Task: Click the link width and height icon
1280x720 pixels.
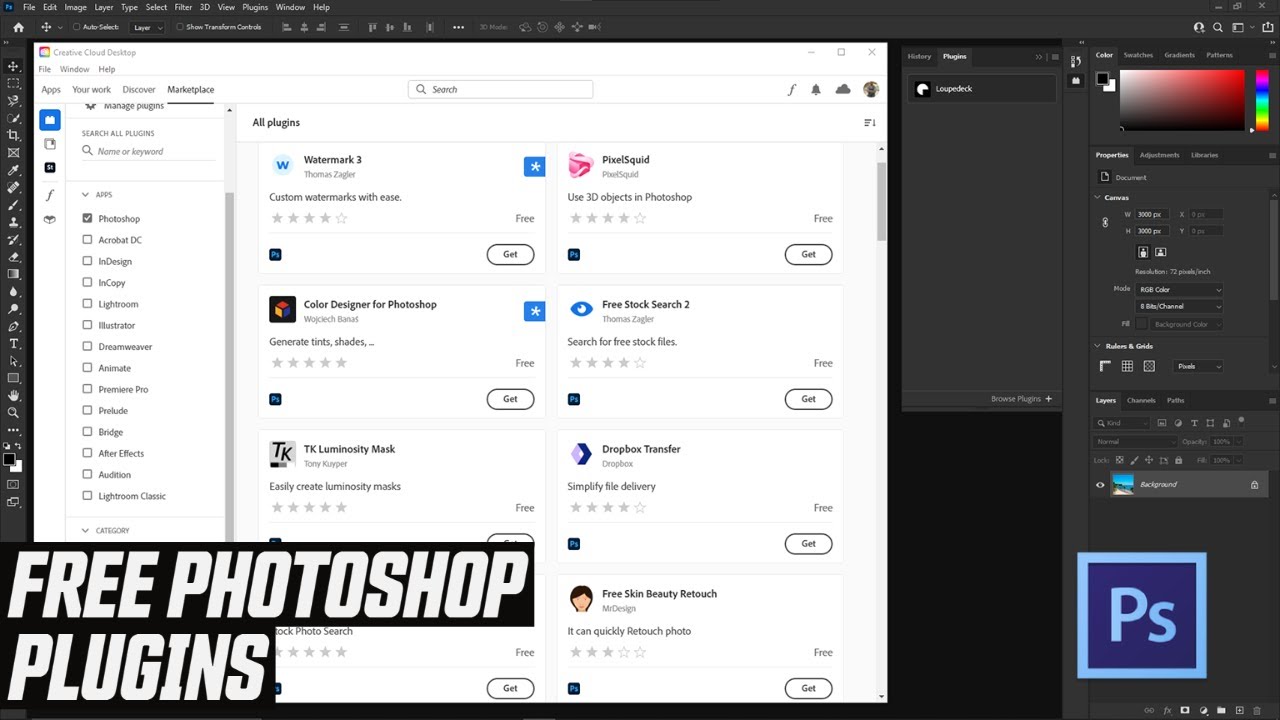Action: [x=1105, y=223]
